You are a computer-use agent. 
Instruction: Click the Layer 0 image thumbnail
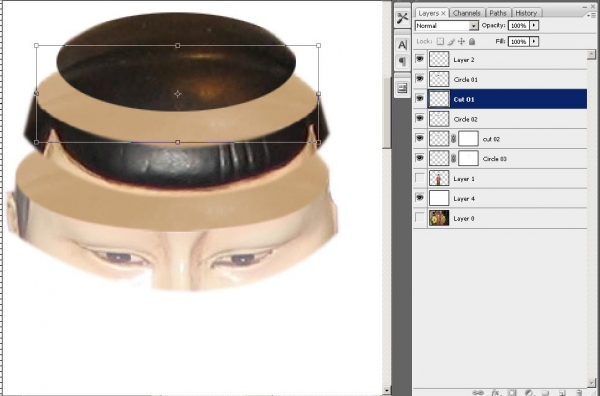pyautogui.click(x=439, y=218)
